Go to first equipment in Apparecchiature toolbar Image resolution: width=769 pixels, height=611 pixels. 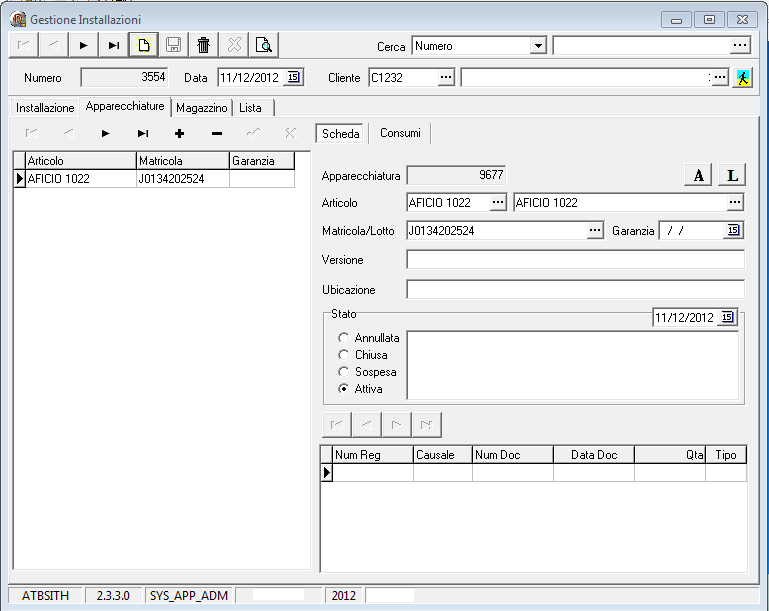tap(31, 133)
